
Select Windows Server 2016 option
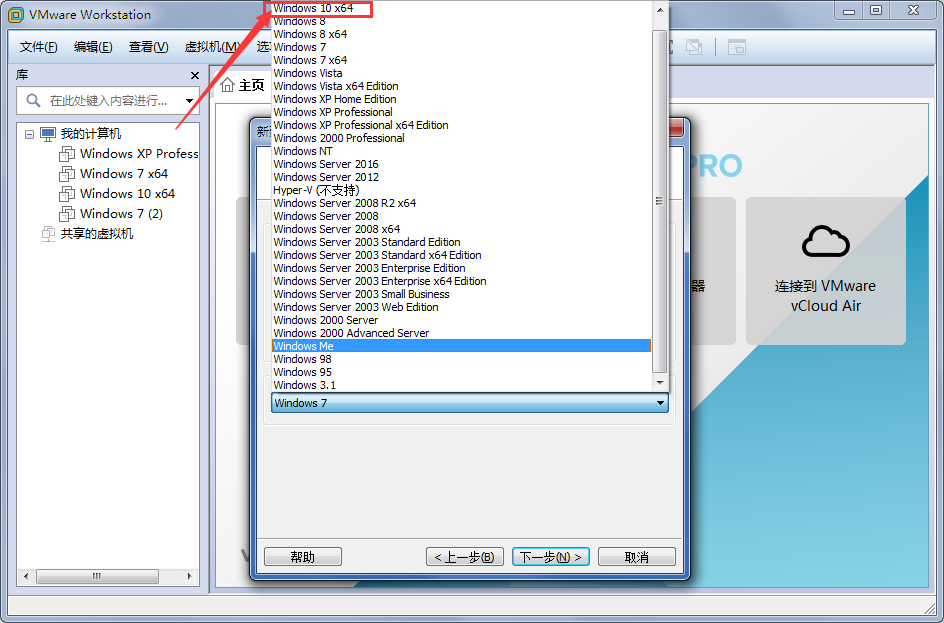pyautogui.click(x=461, y=164)
